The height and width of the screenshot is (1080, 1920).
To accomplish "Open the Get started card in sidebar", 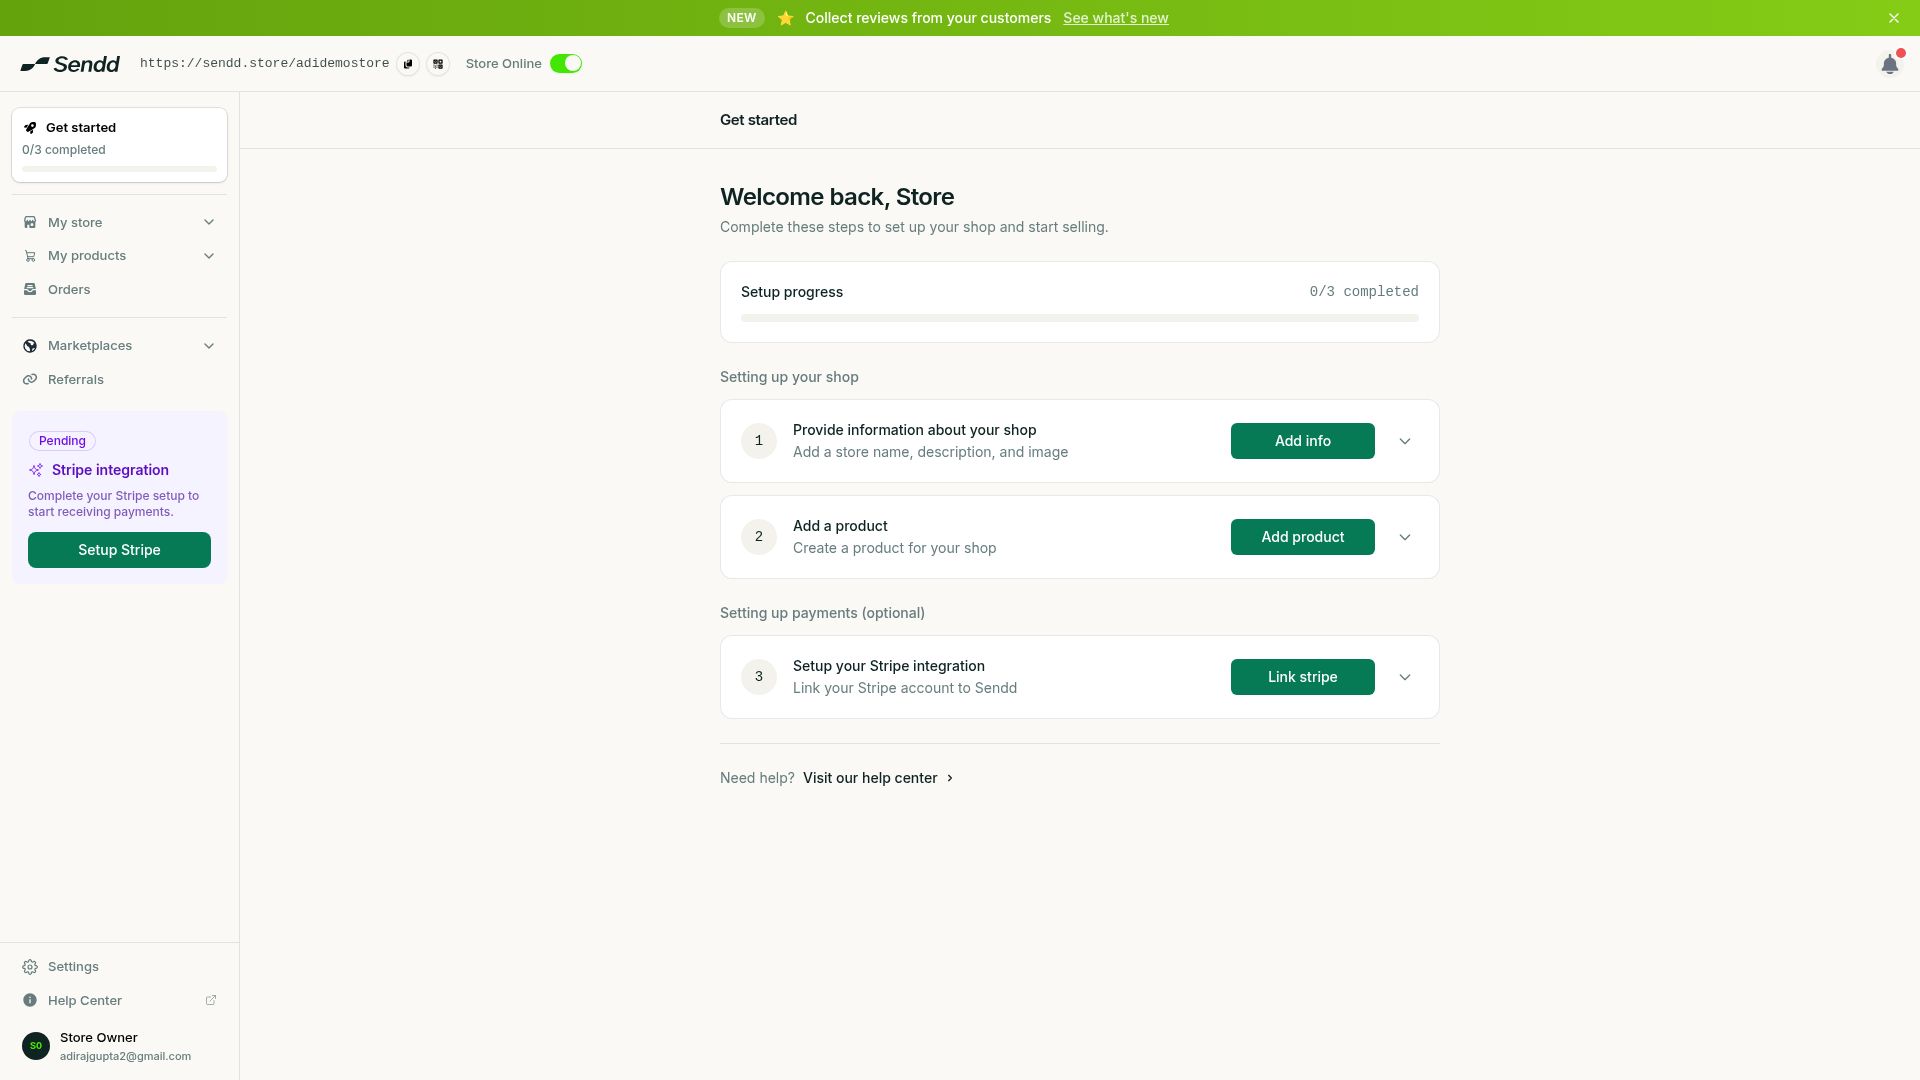I will (x=119, y=145).
